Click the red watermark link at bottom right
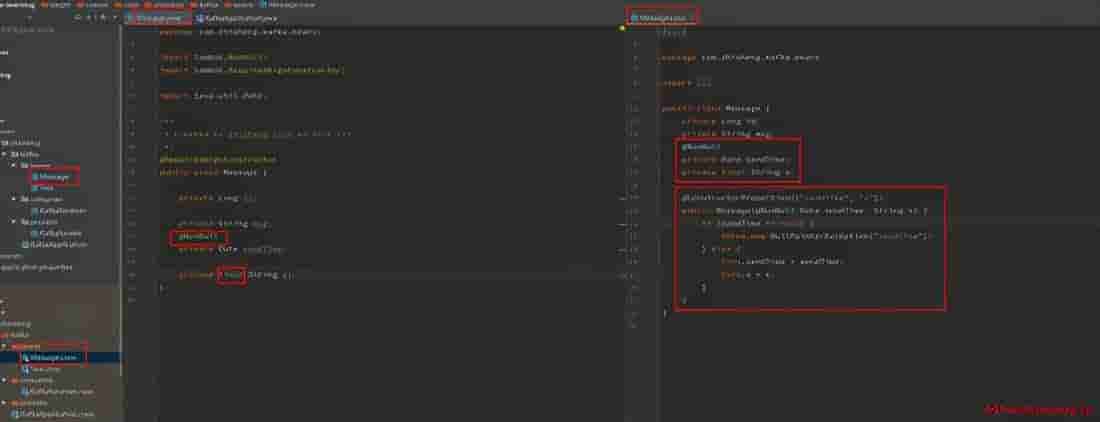1100x422 pixels. (1038, 410)
